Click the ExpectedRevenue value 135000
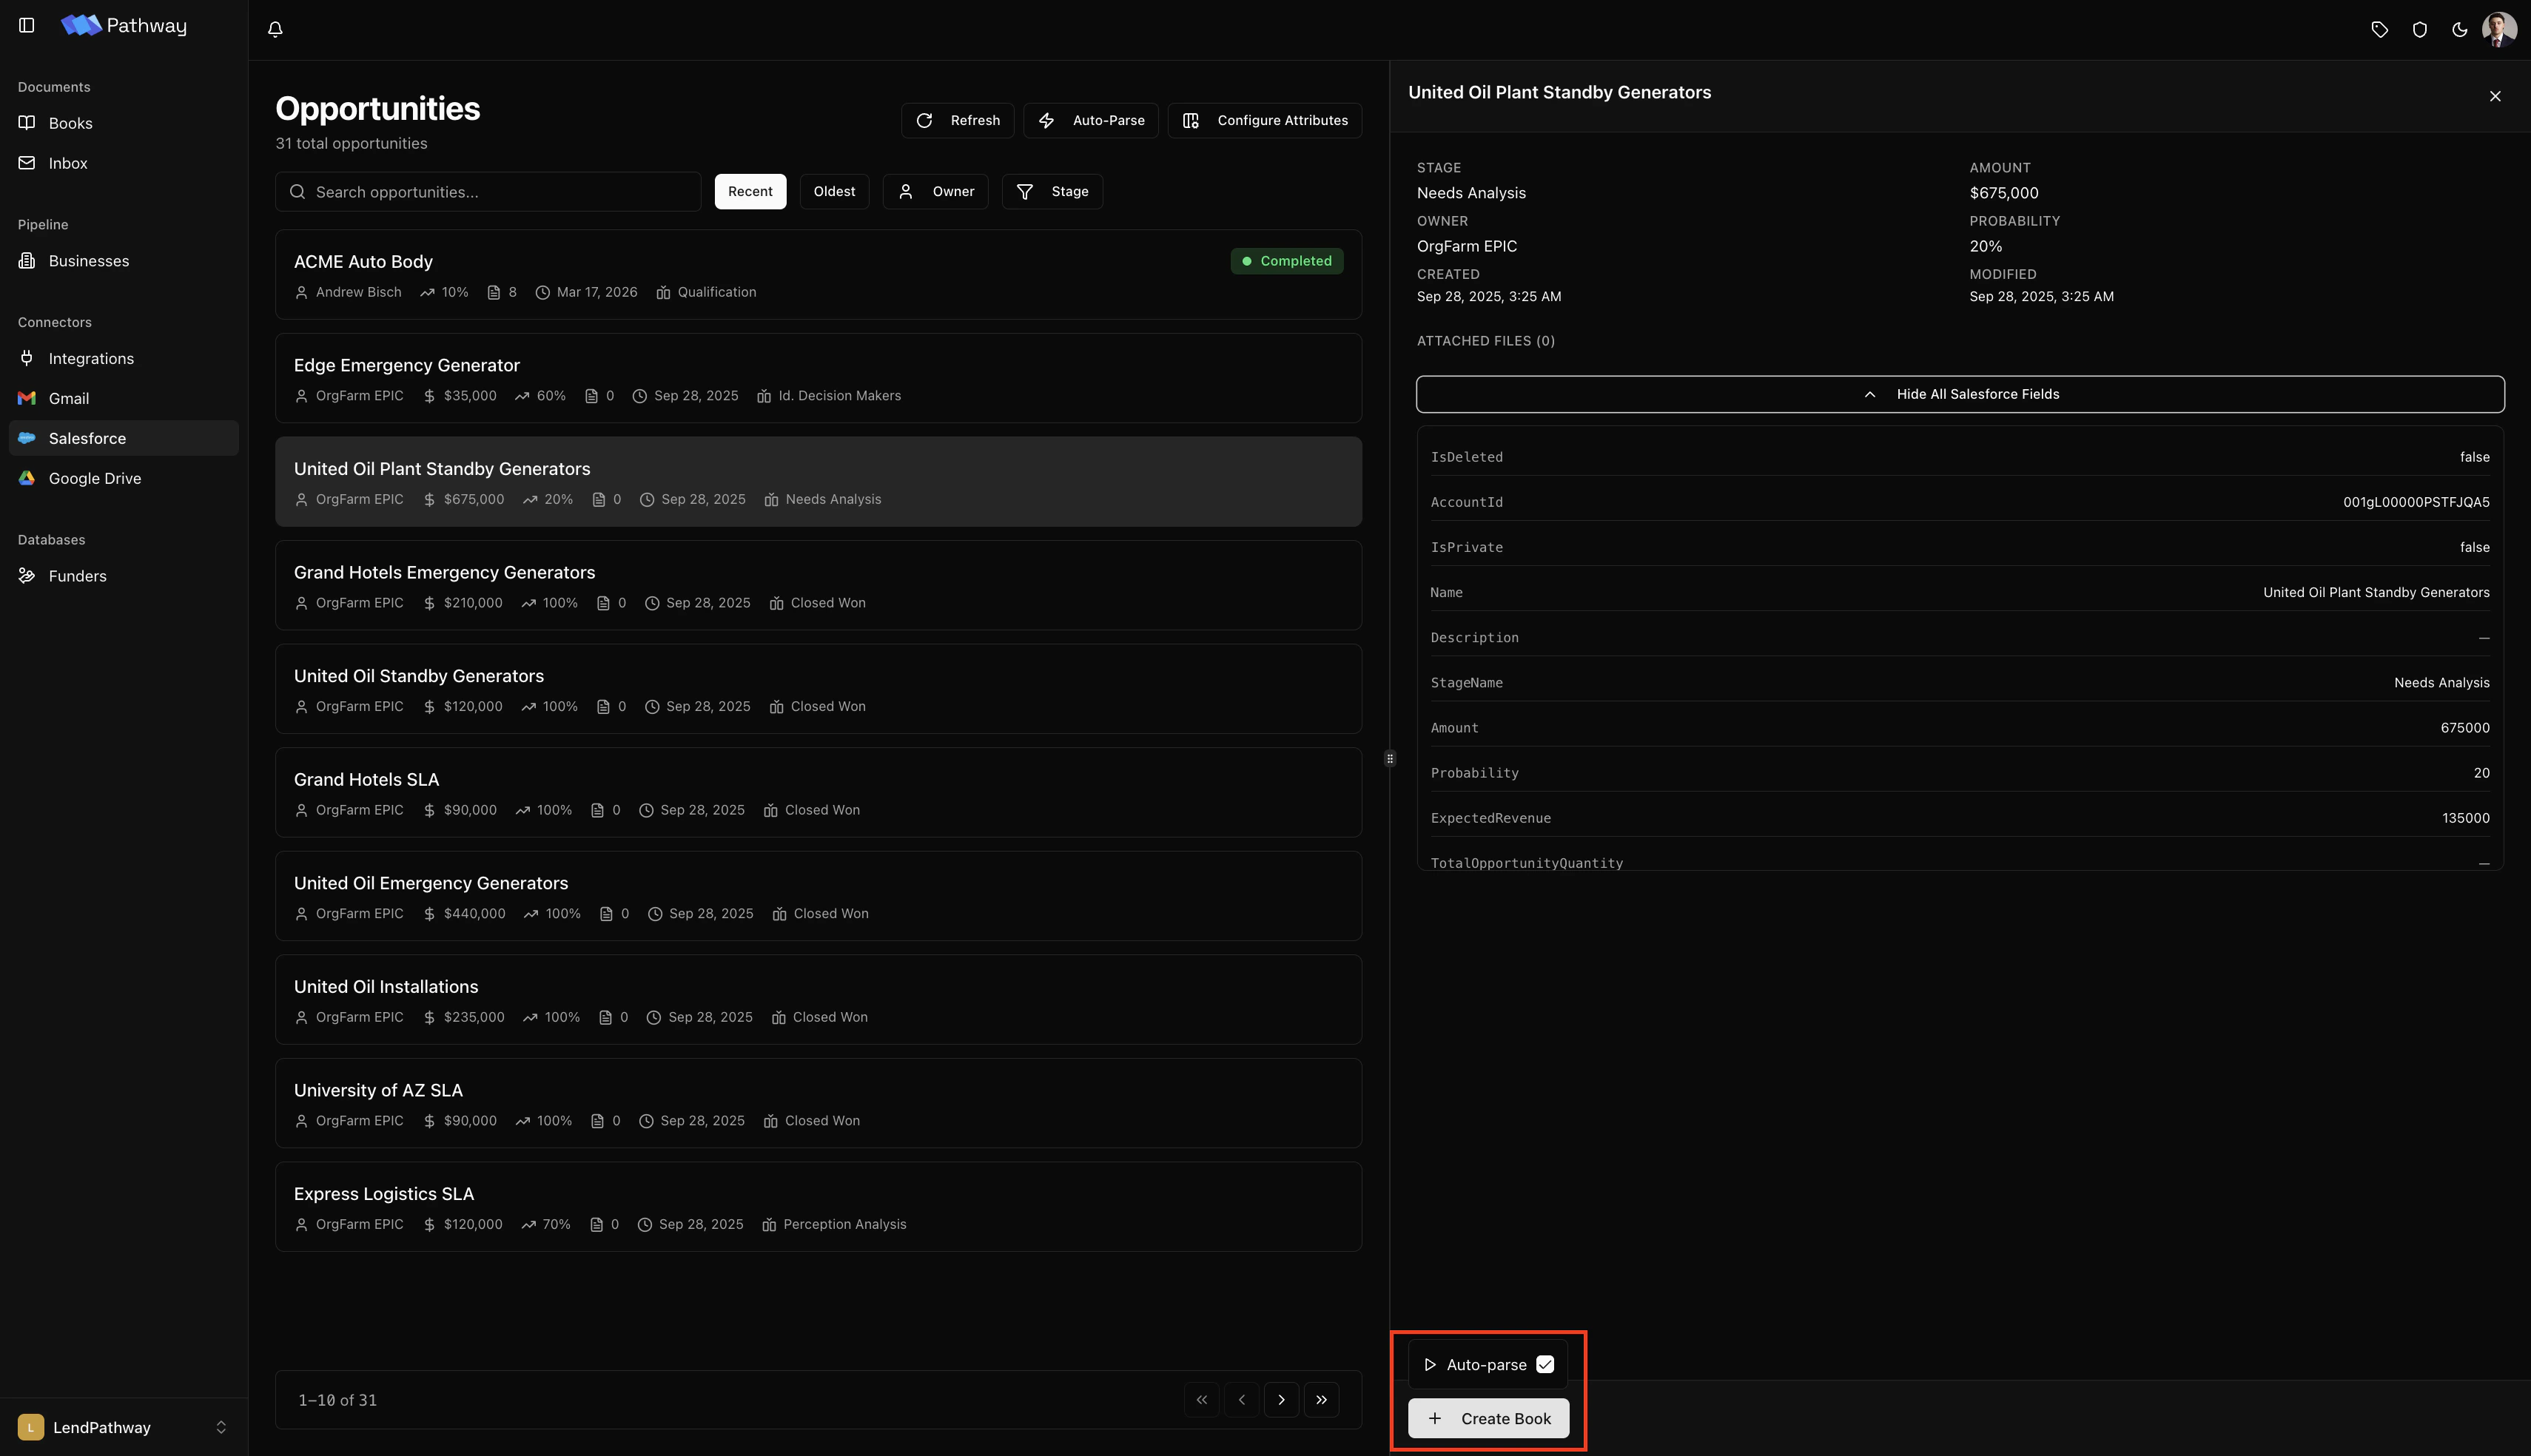This screenshot has width=2531, height=1456. pyautogui.click(x=2465, y=818)
